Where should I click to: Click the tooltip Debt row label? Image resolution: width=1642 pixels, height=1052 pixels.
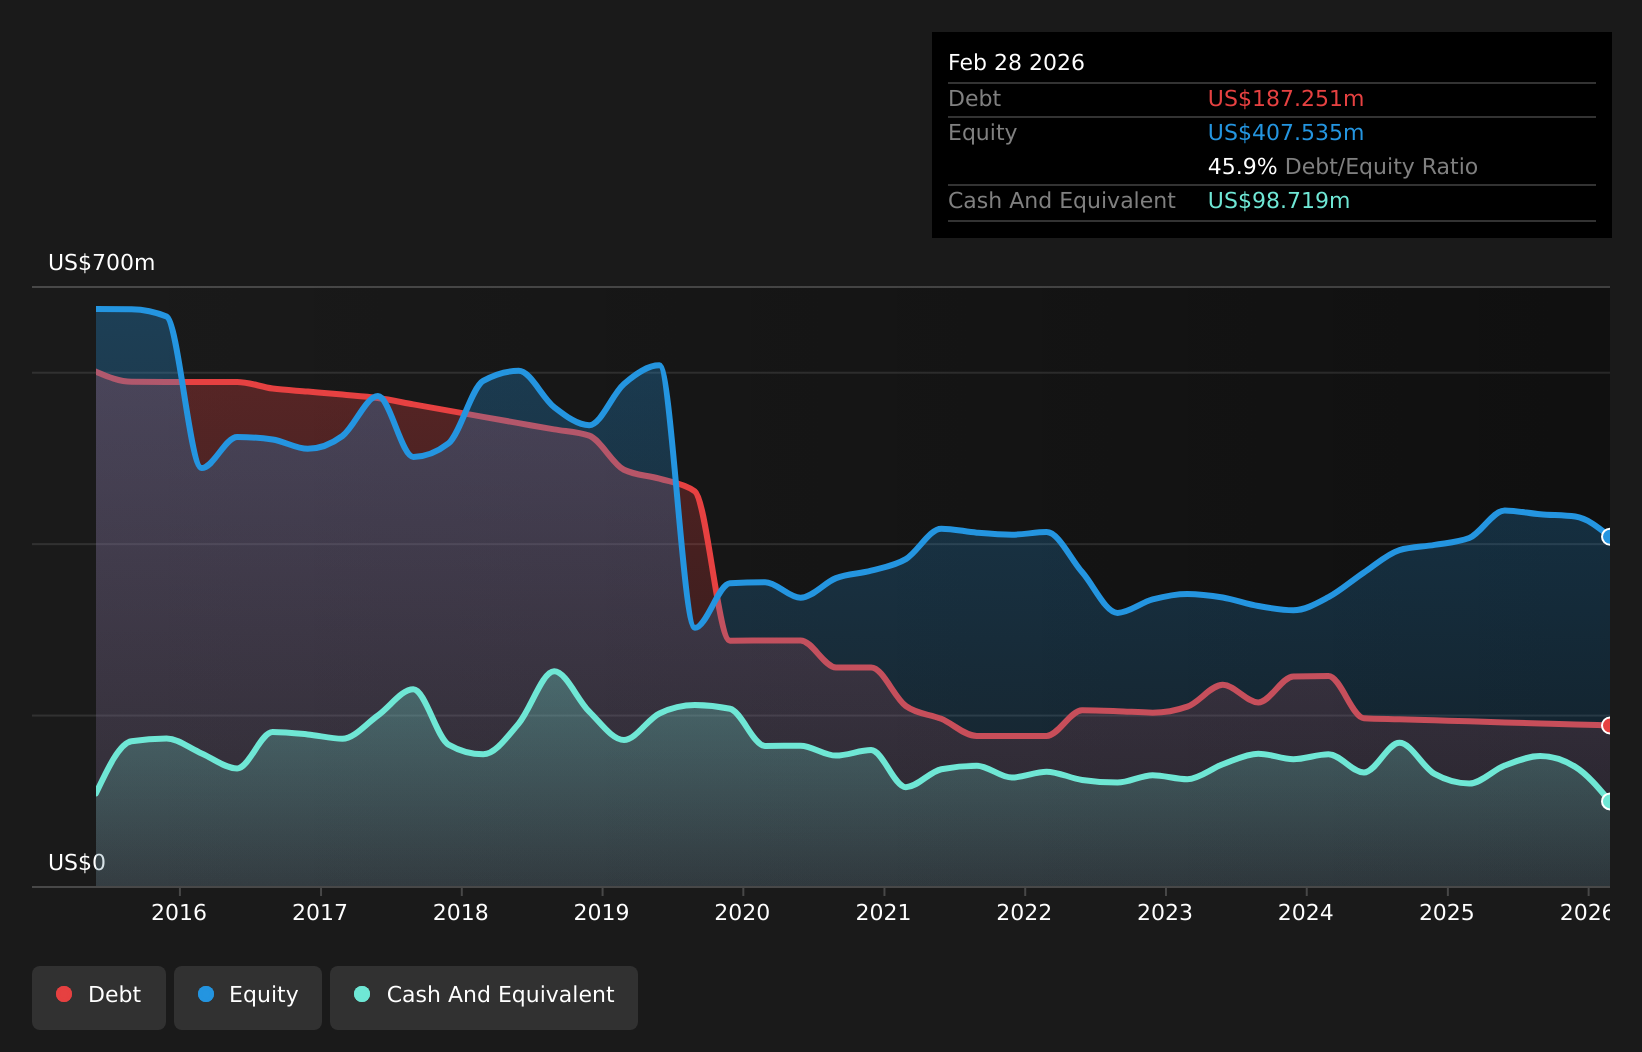pyautogui.click(x=975, y=99)
